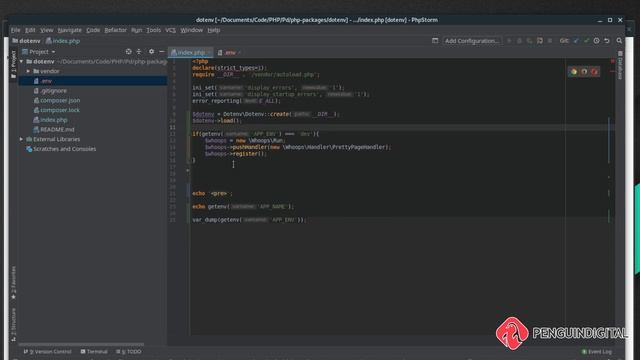Viewport: 640px width, 360px height.
Task: Click the Debug bug icon
Action: tap(519, 41)
